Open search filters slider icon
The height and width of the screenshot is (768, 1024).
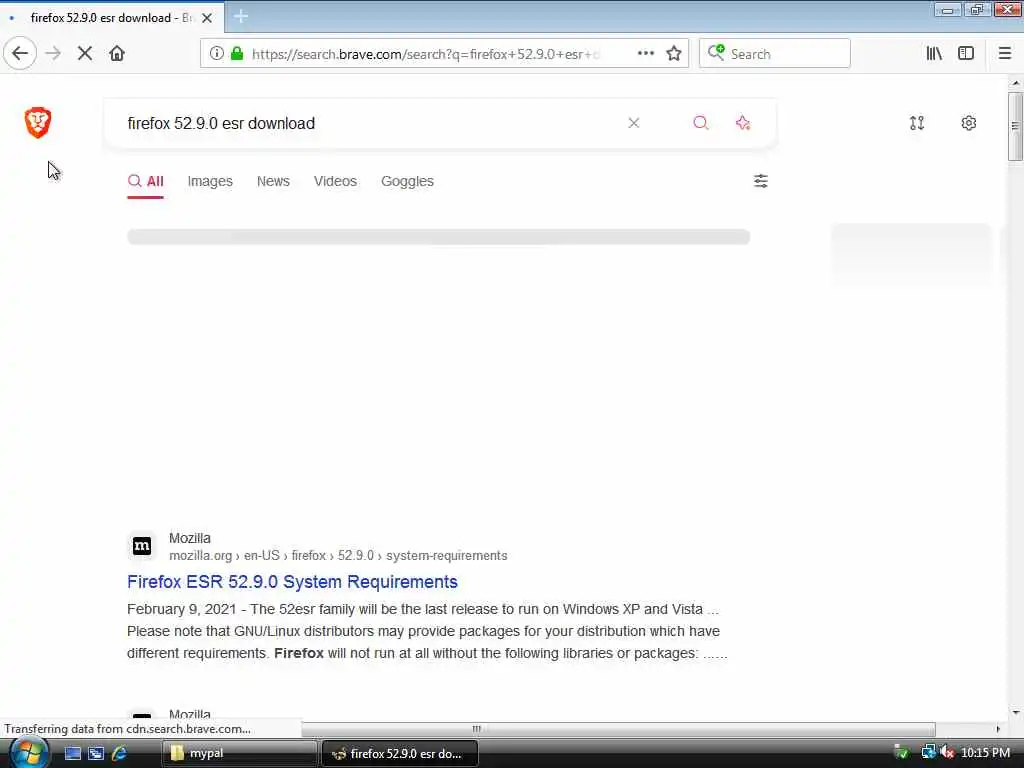point(761,181)
